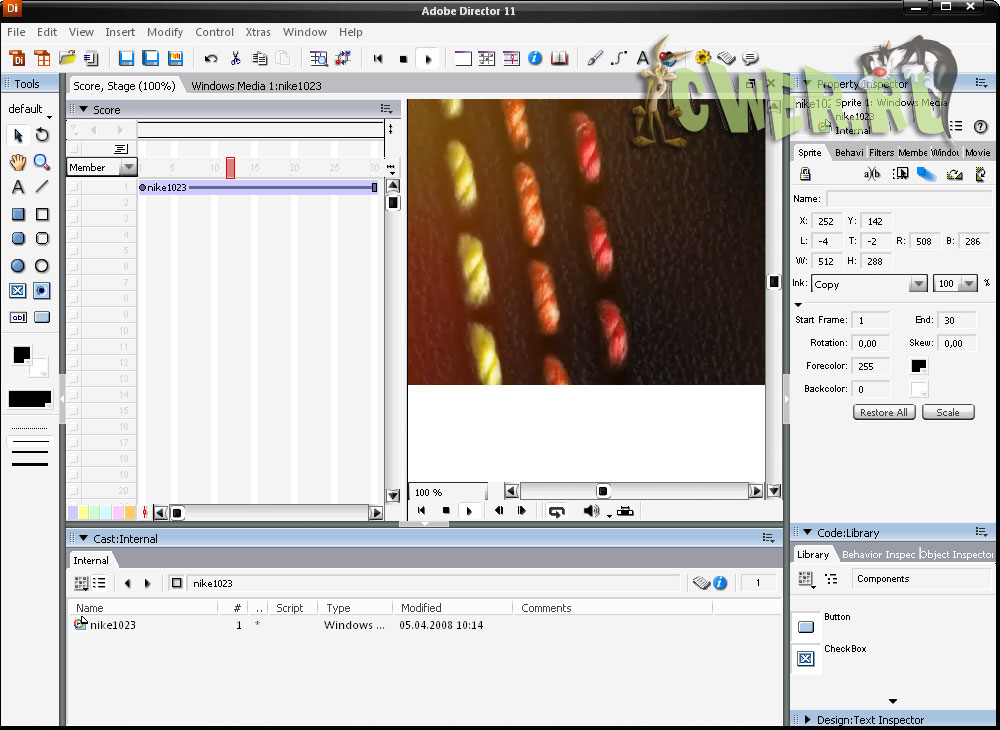Select the Radio Button tool in Tools panel
1000x730 pixels.
tap(42, 291)
